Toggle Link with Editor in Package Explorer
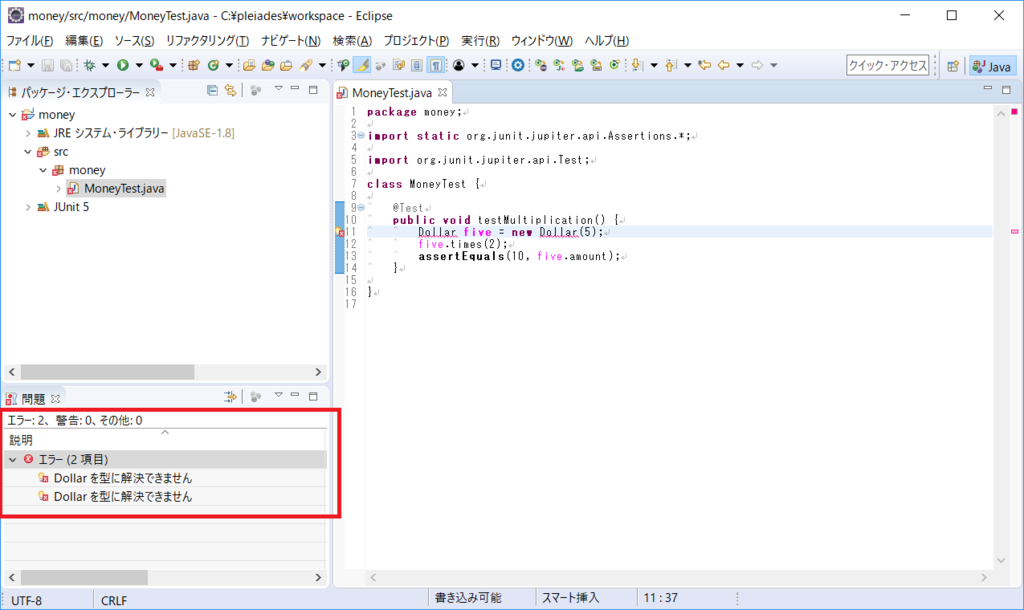 (230, 90)
